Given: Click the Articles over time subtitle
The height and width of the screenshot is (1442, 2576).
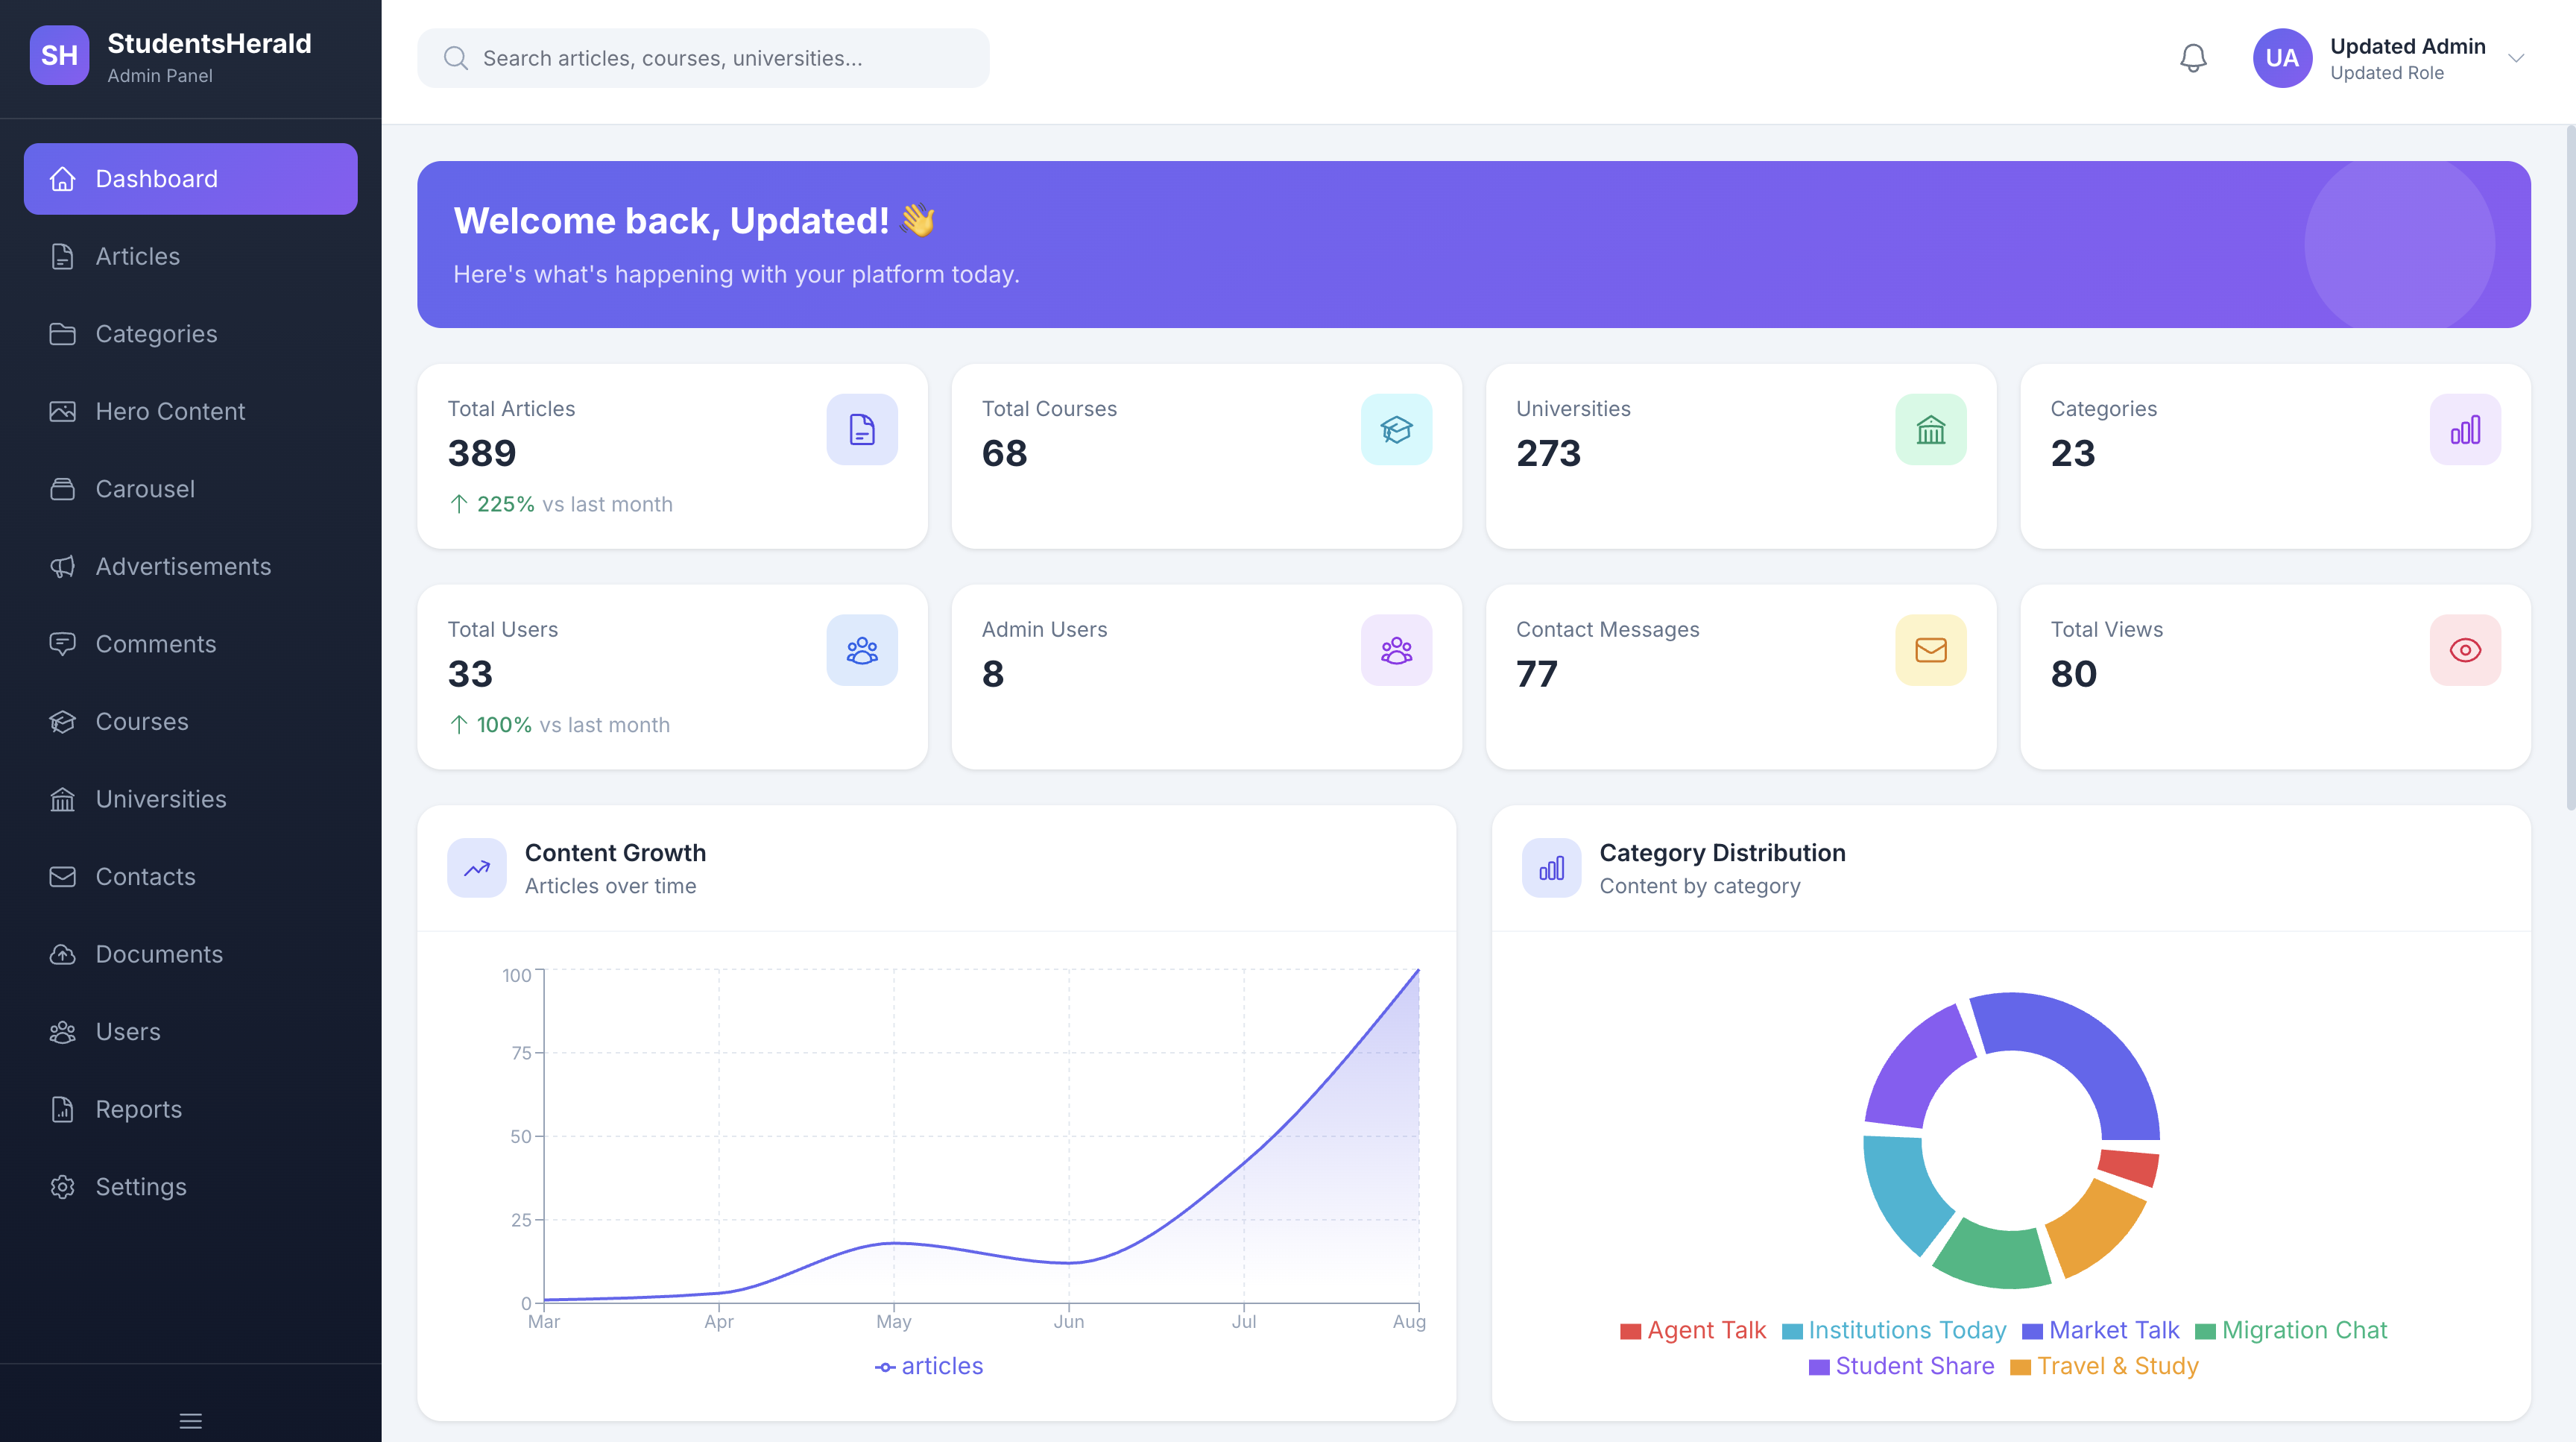Looking at the screenshot, I should point(610,886).
